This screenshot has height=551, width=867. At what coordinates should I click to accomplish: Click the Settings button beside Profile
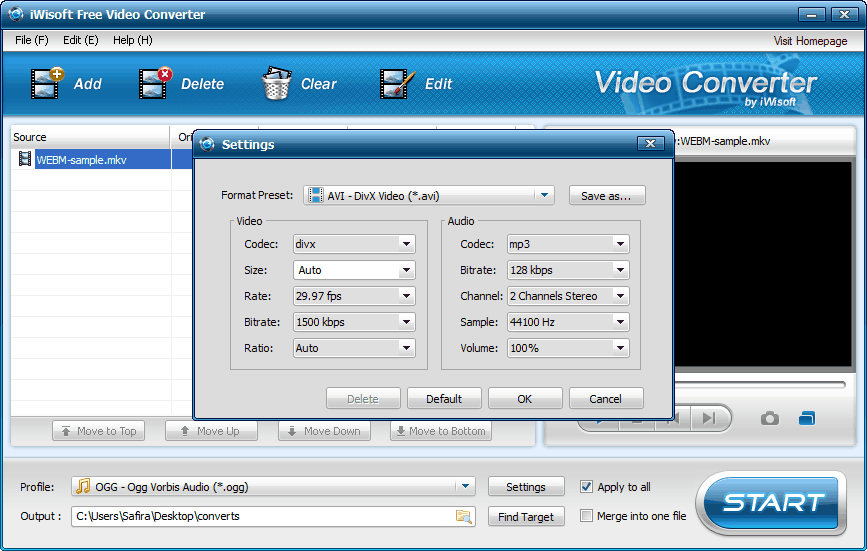526,486
